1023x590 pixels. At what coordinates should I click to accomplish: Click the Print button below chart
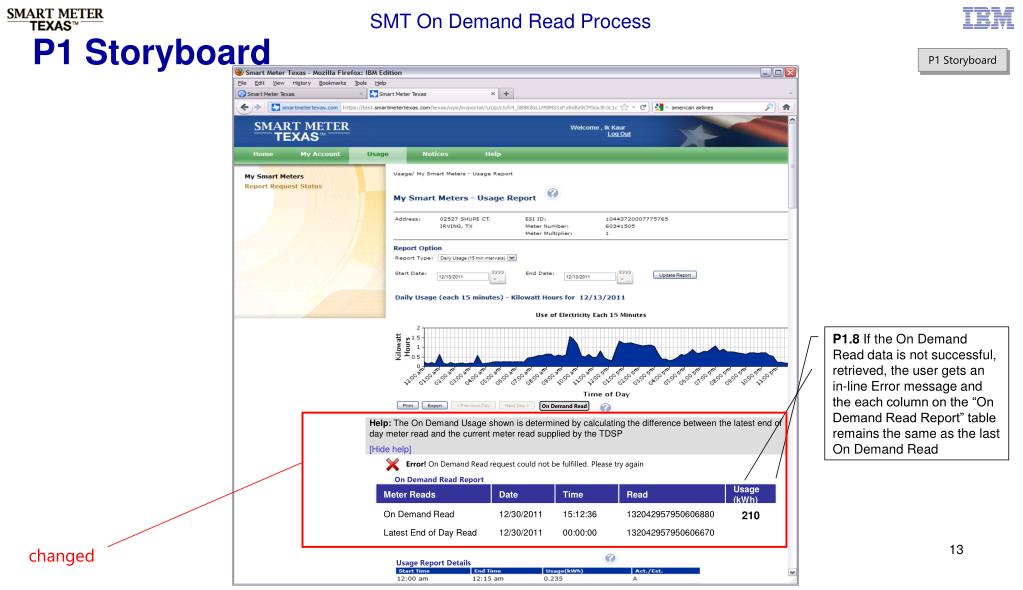pos(408,405)
